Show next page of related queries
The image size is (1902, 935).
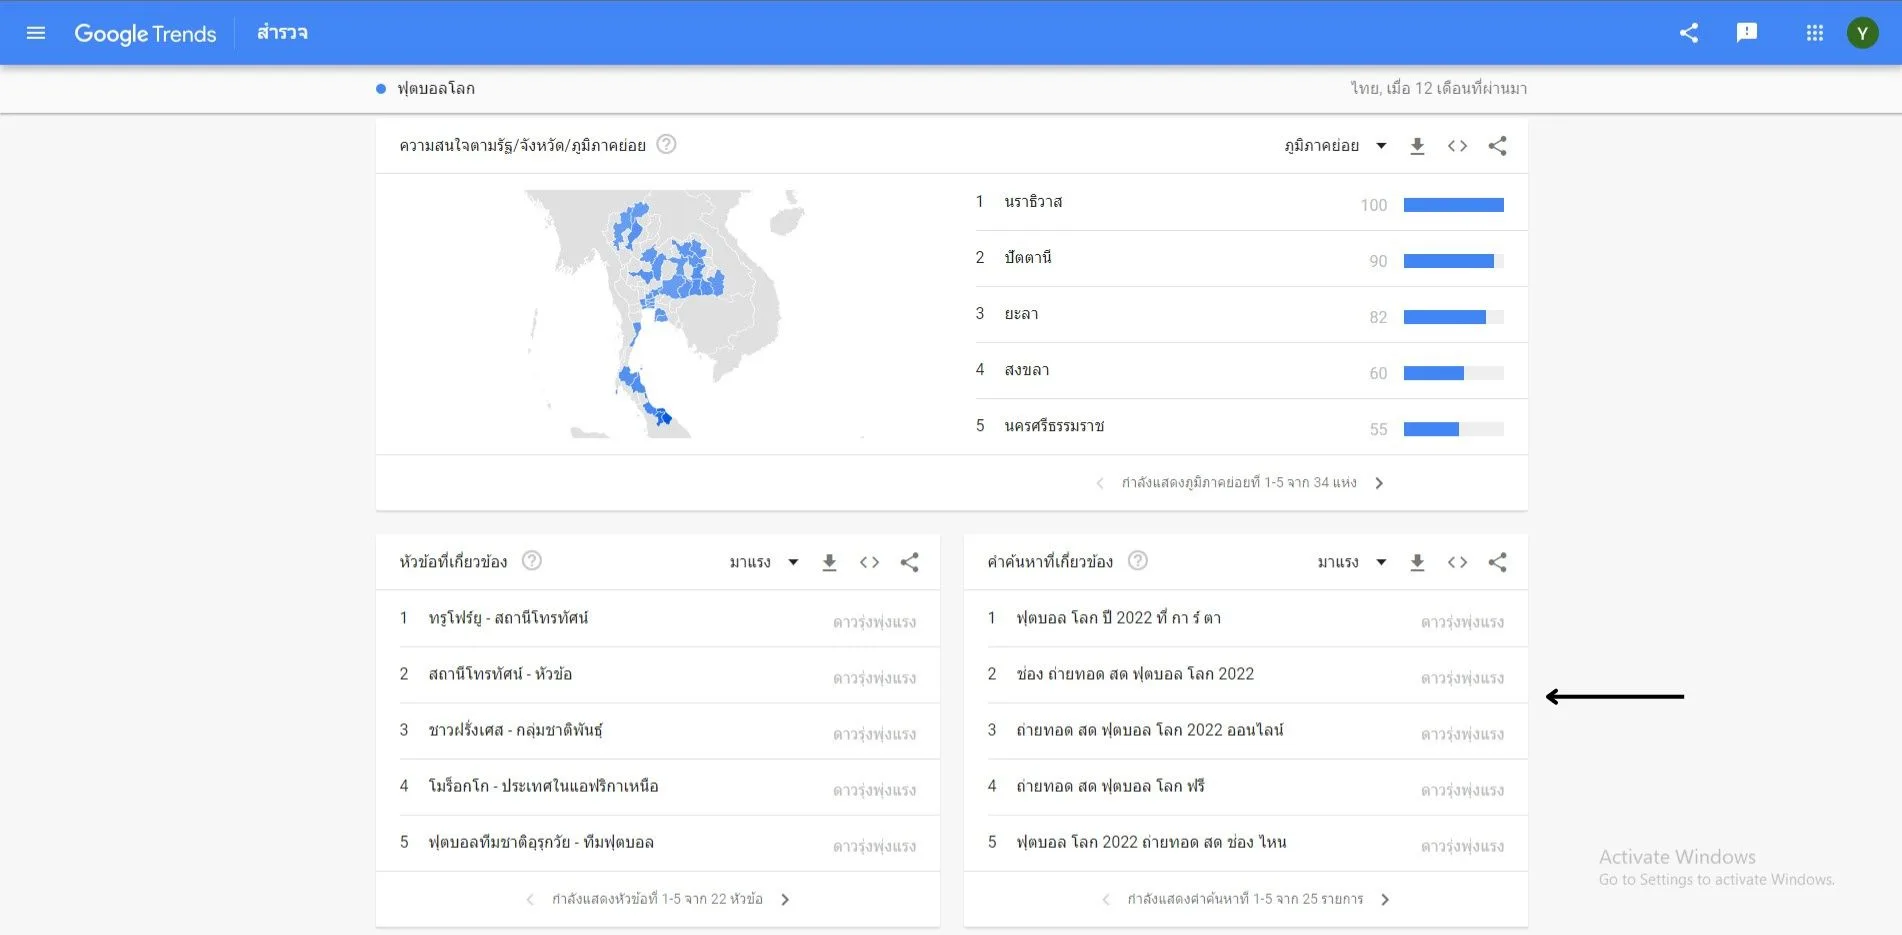(x=1385, y=899)
